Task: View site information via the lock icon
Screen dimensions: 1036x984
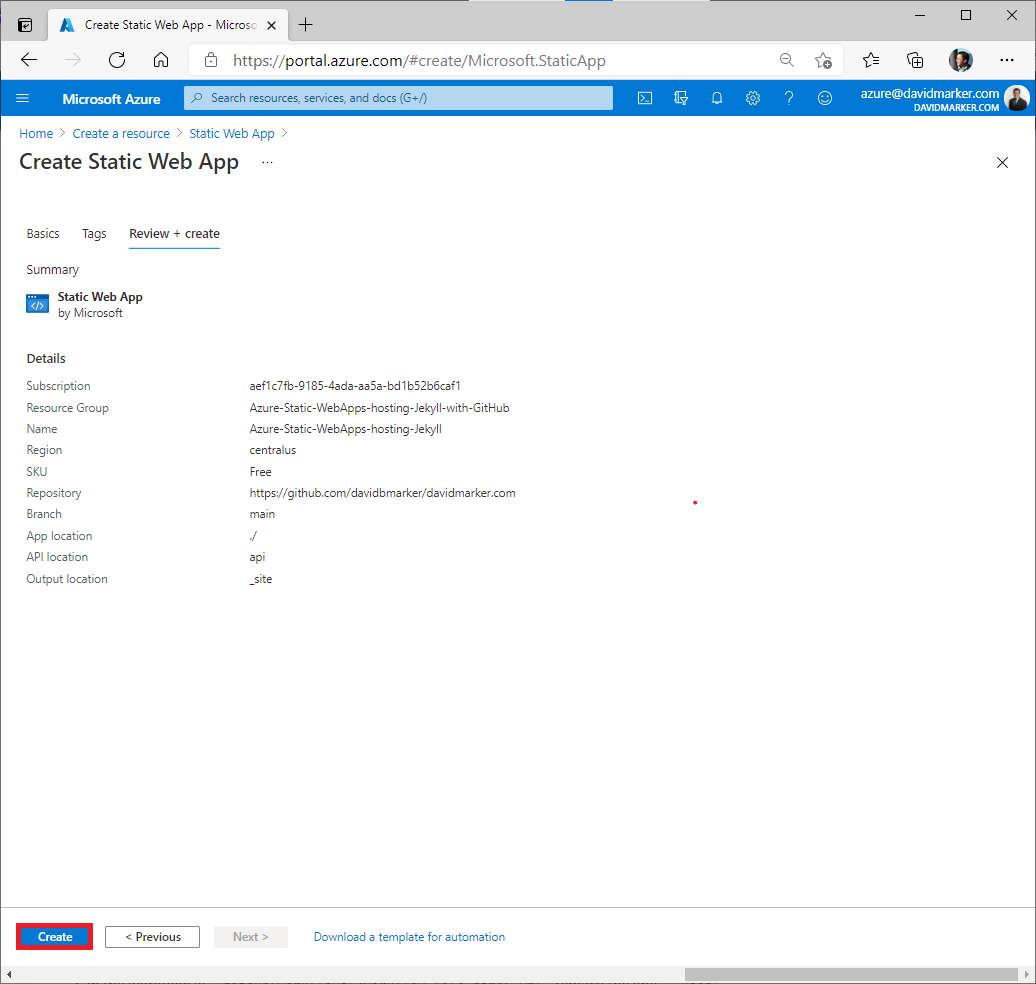Action: pos(211,60)
